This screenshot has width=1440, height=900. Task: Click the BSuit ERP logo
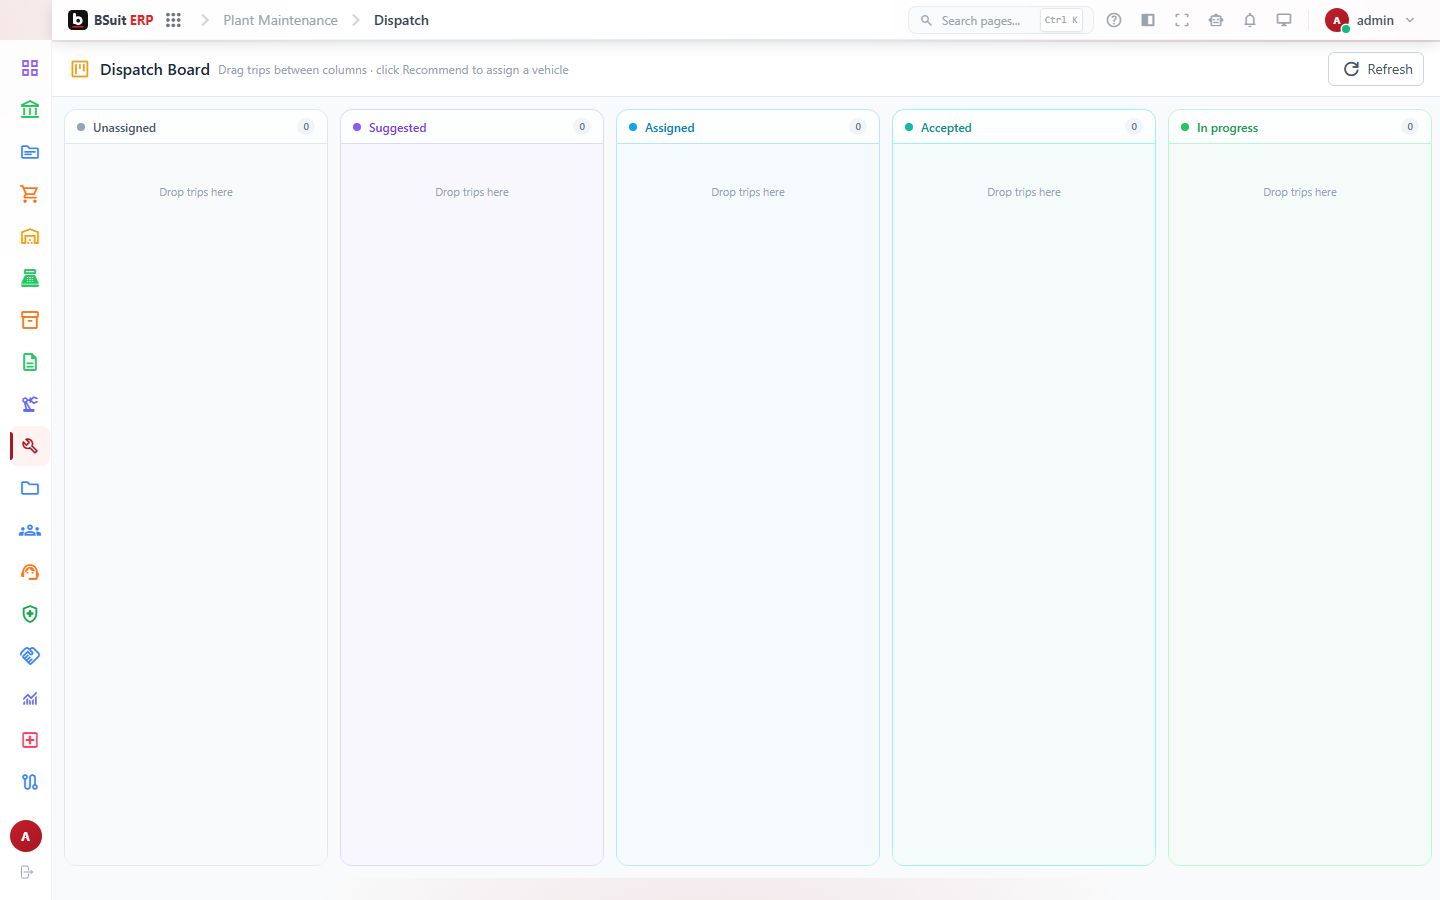pyautogui.click(x=111, y=20)
